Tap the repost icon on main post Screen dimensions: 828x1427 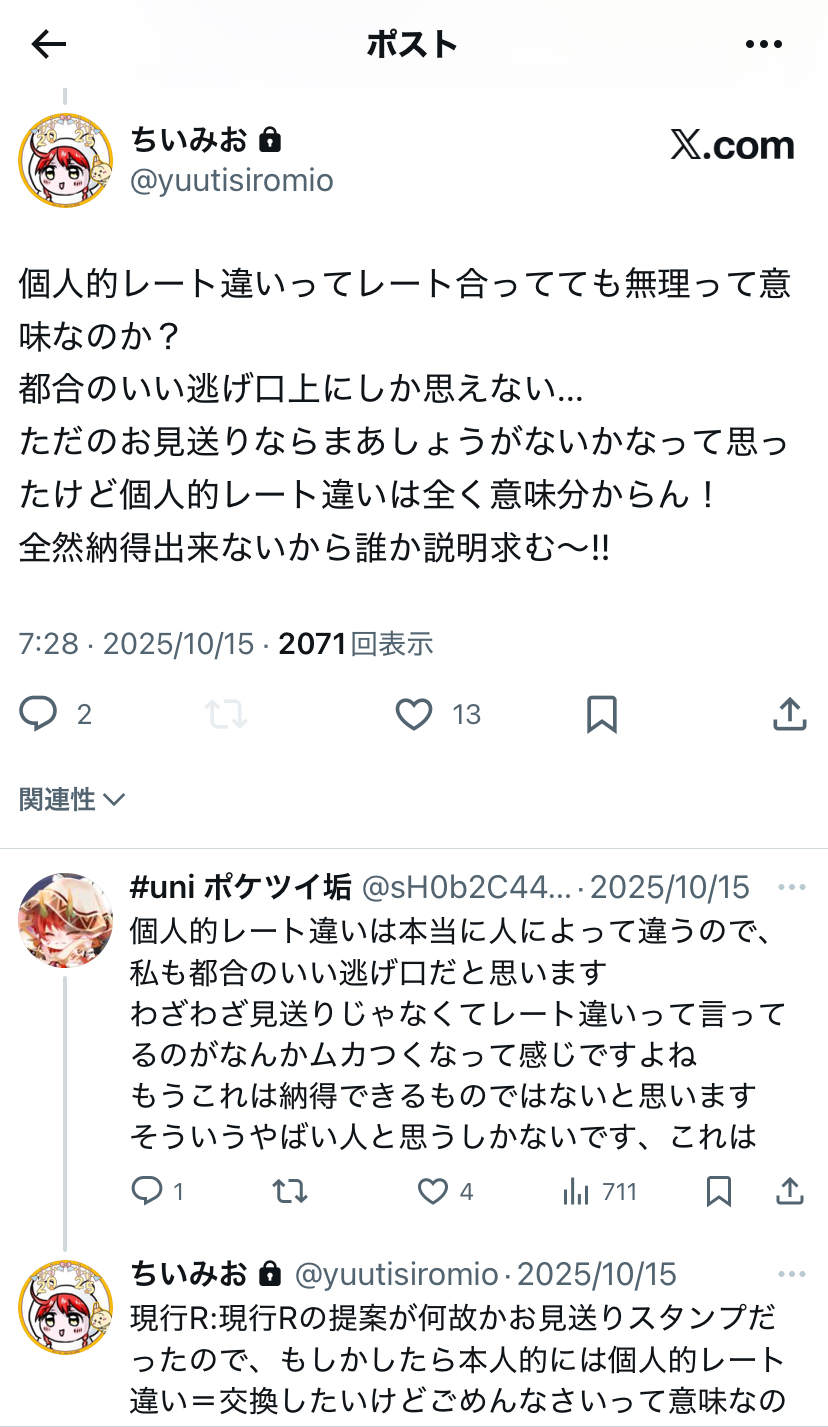(226, 714)
